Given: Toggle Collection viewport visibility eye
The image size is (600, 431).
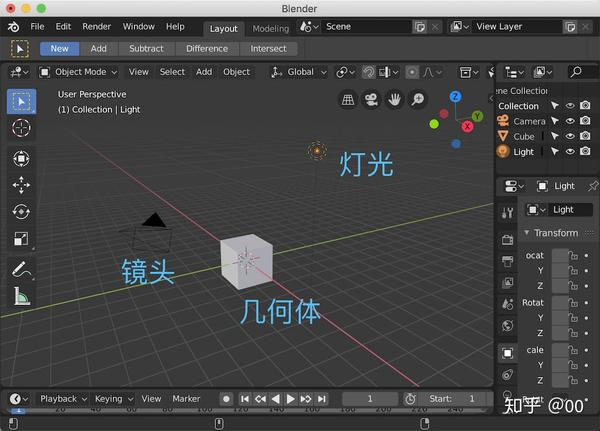Looking at the screenshot, I should coord(570,106).
